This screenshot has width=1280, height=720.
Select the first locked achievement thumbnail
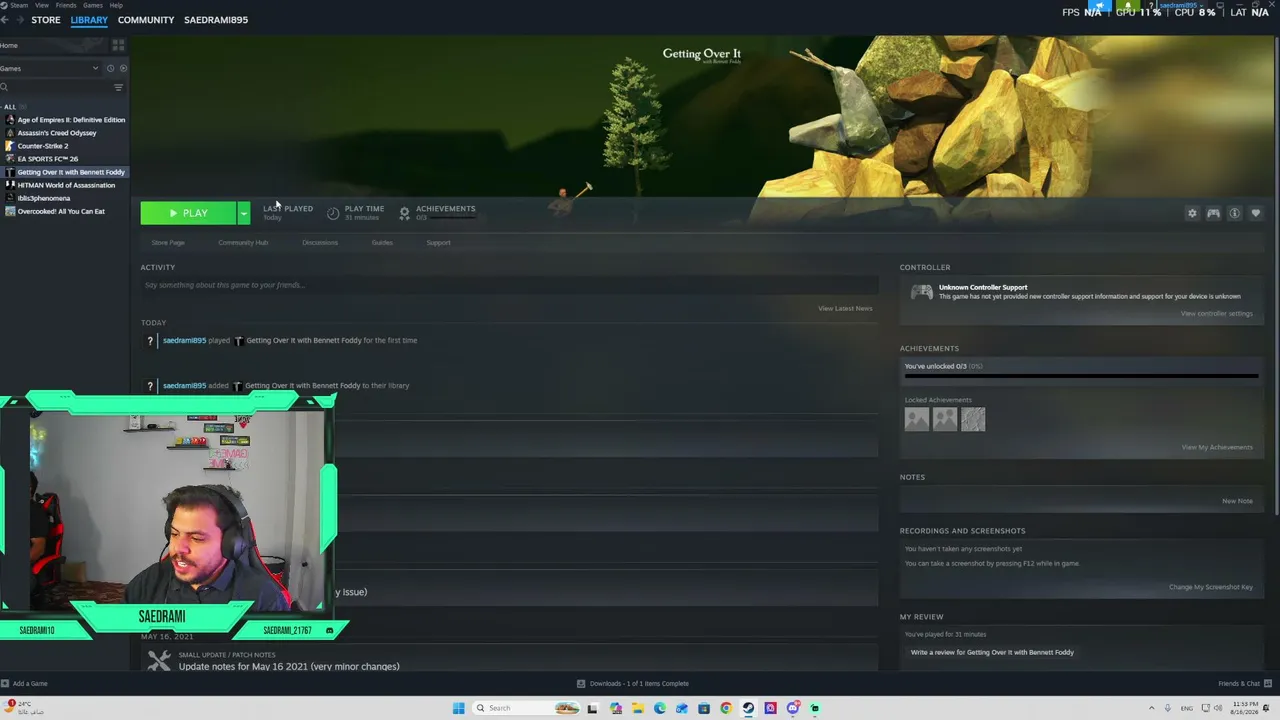click(917, 419)
